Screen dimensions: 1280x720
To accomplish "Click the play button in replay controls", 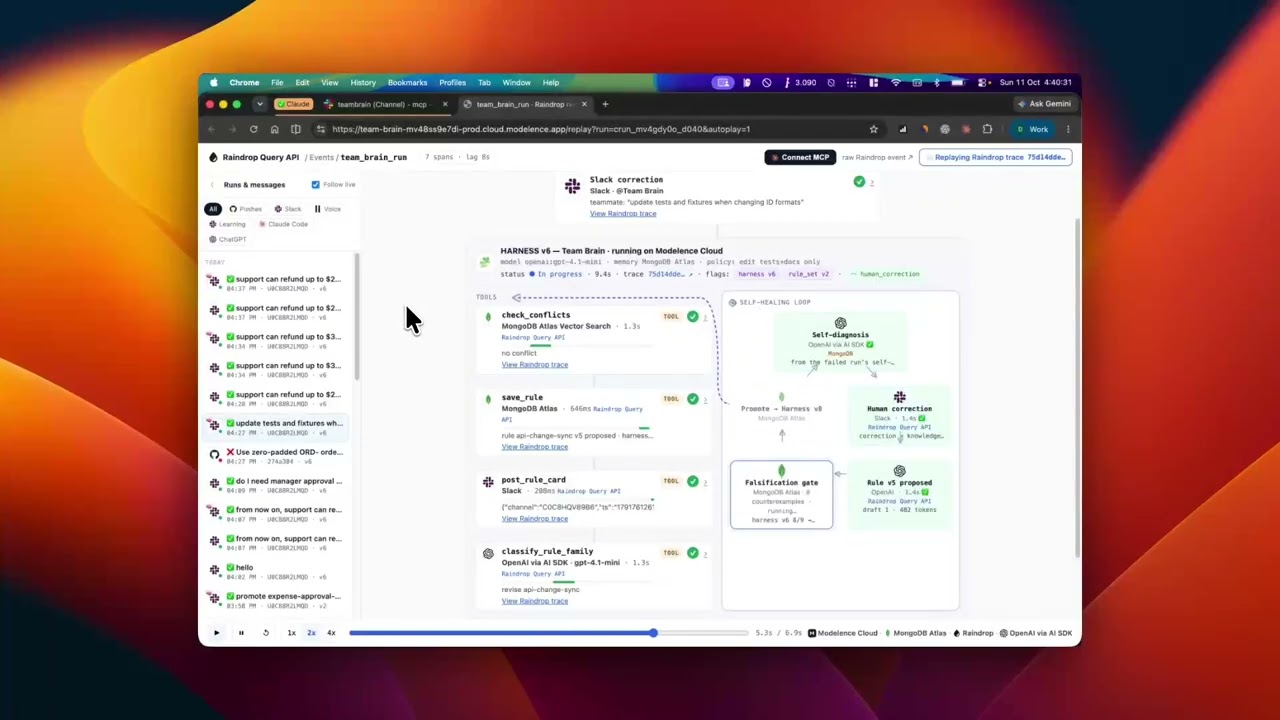I will coord(216,633).
